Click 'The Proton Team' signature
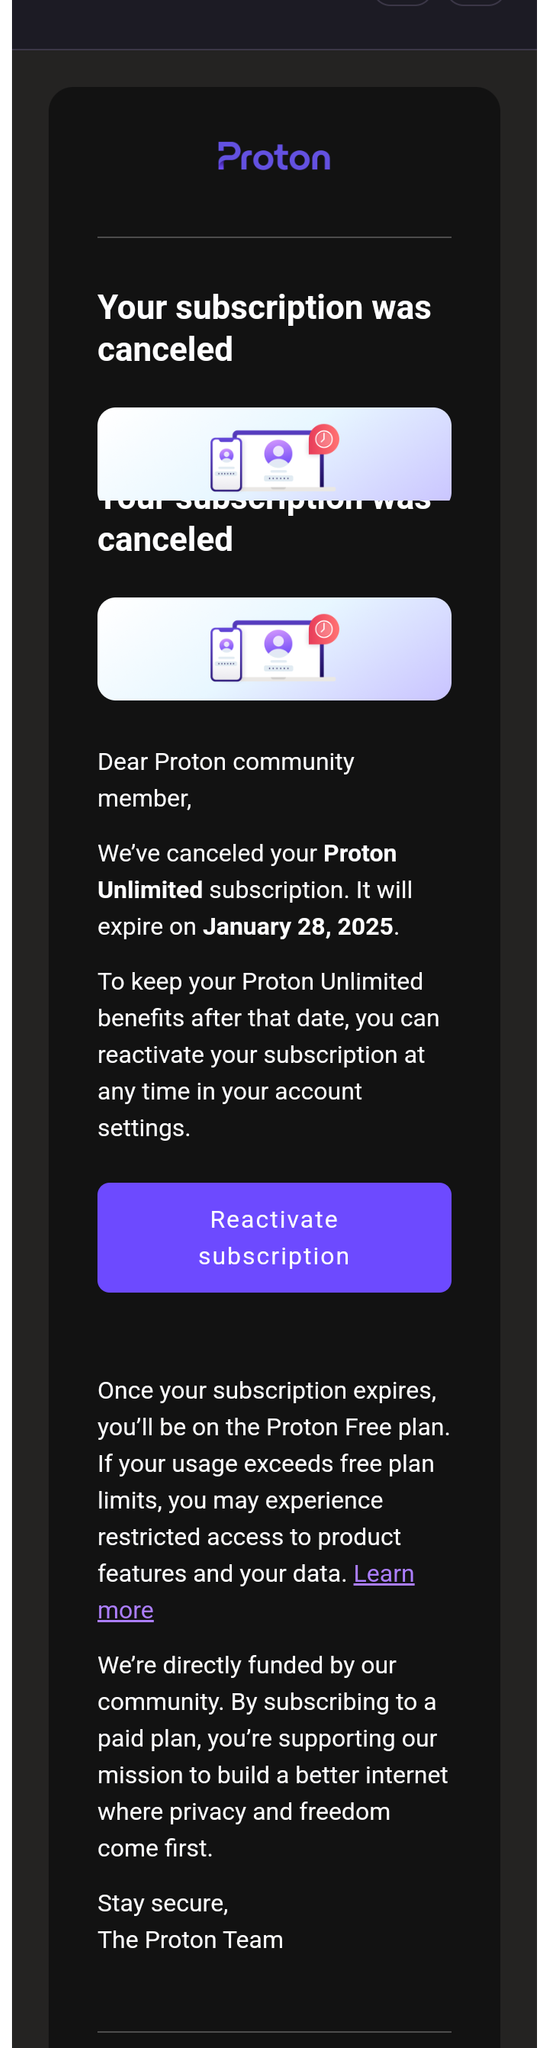The height and width of the screenshot is (2048, 549). coord(190,1940)
